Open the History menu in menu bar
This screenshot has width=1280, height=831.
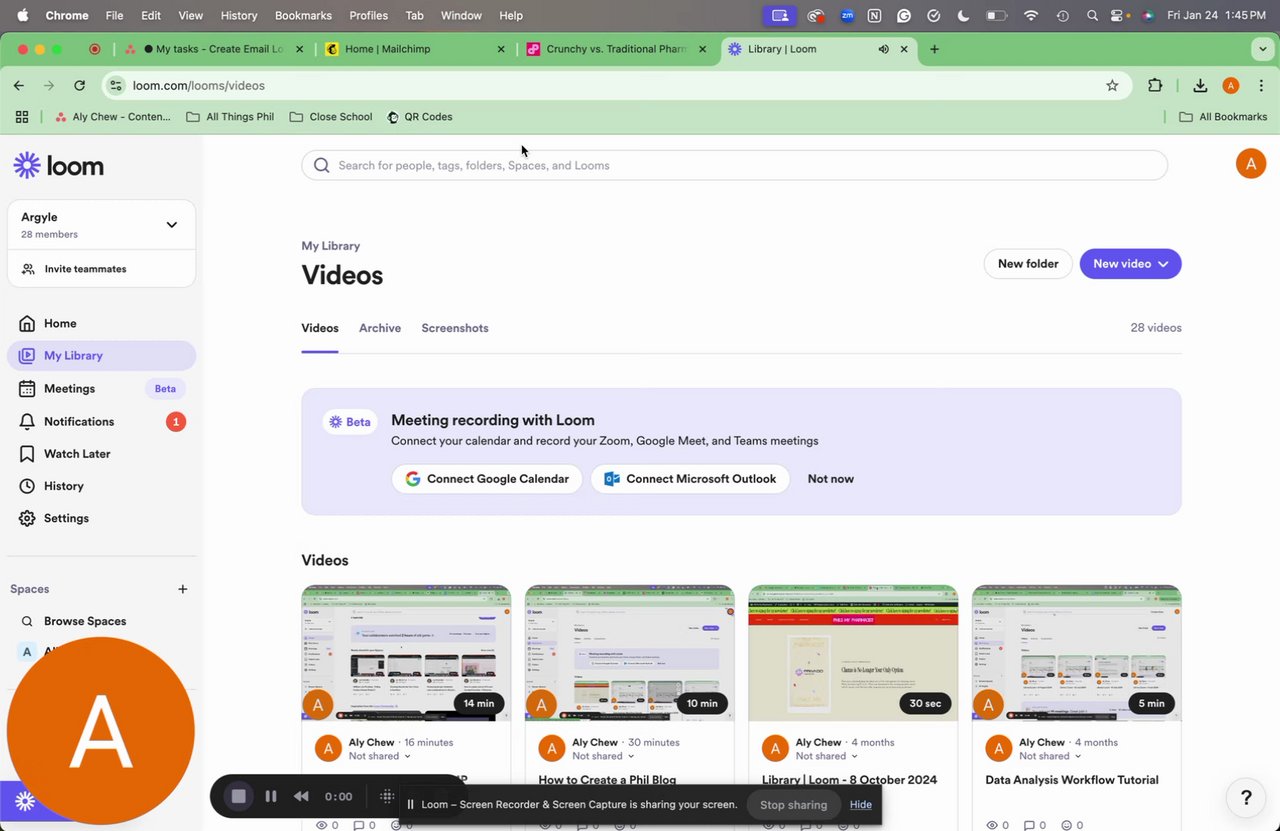(238, 15)
